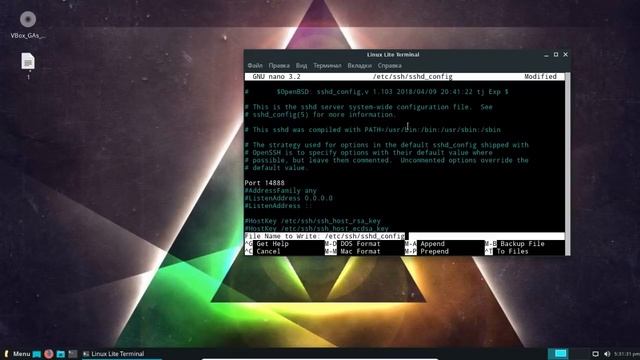Launch Firefox from the taskbar
Viewport: 640px width, 360px height.
pos(49,354)
